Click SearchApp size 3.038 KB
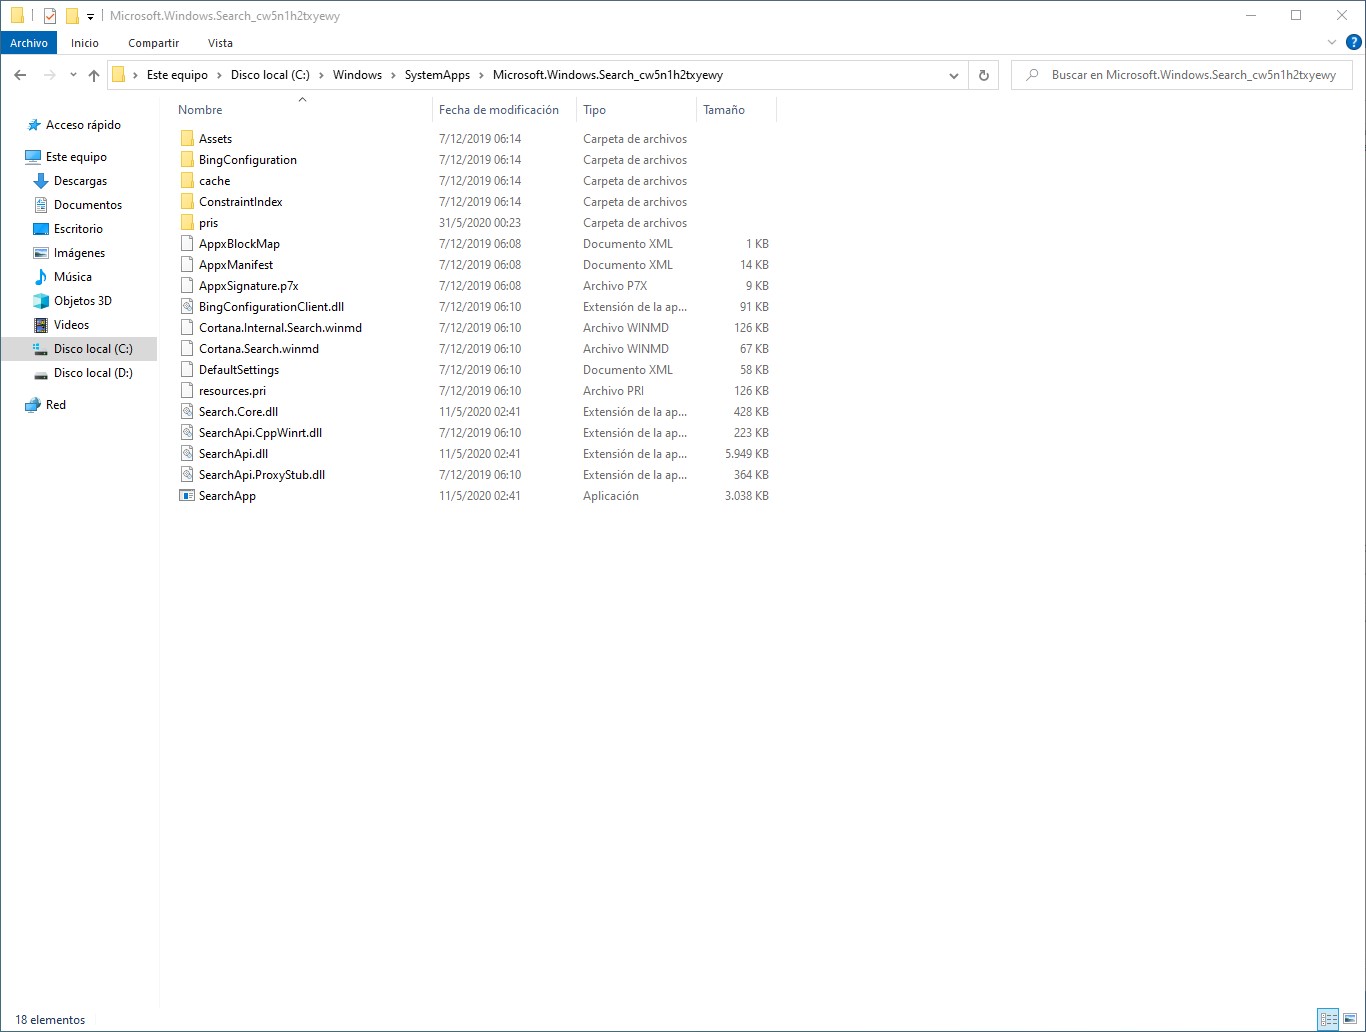 746,496
